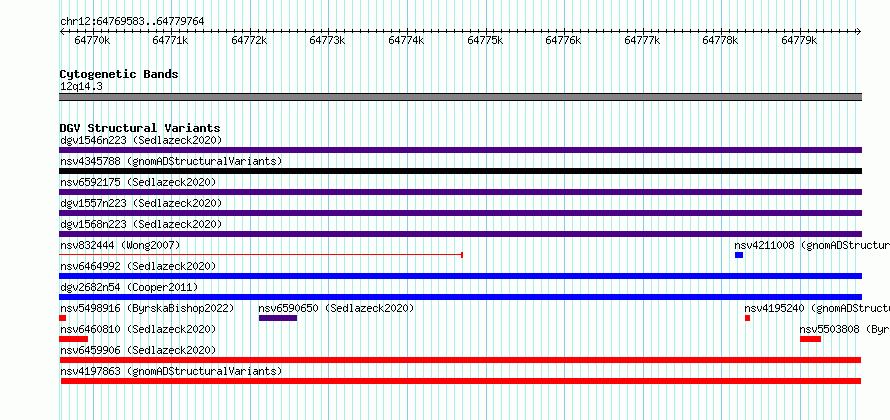Viewport: 890px width, 420px height.
Task: Click the nsv6459906 (Sedlazeck2020) label
Action: (x=138, y=350)
